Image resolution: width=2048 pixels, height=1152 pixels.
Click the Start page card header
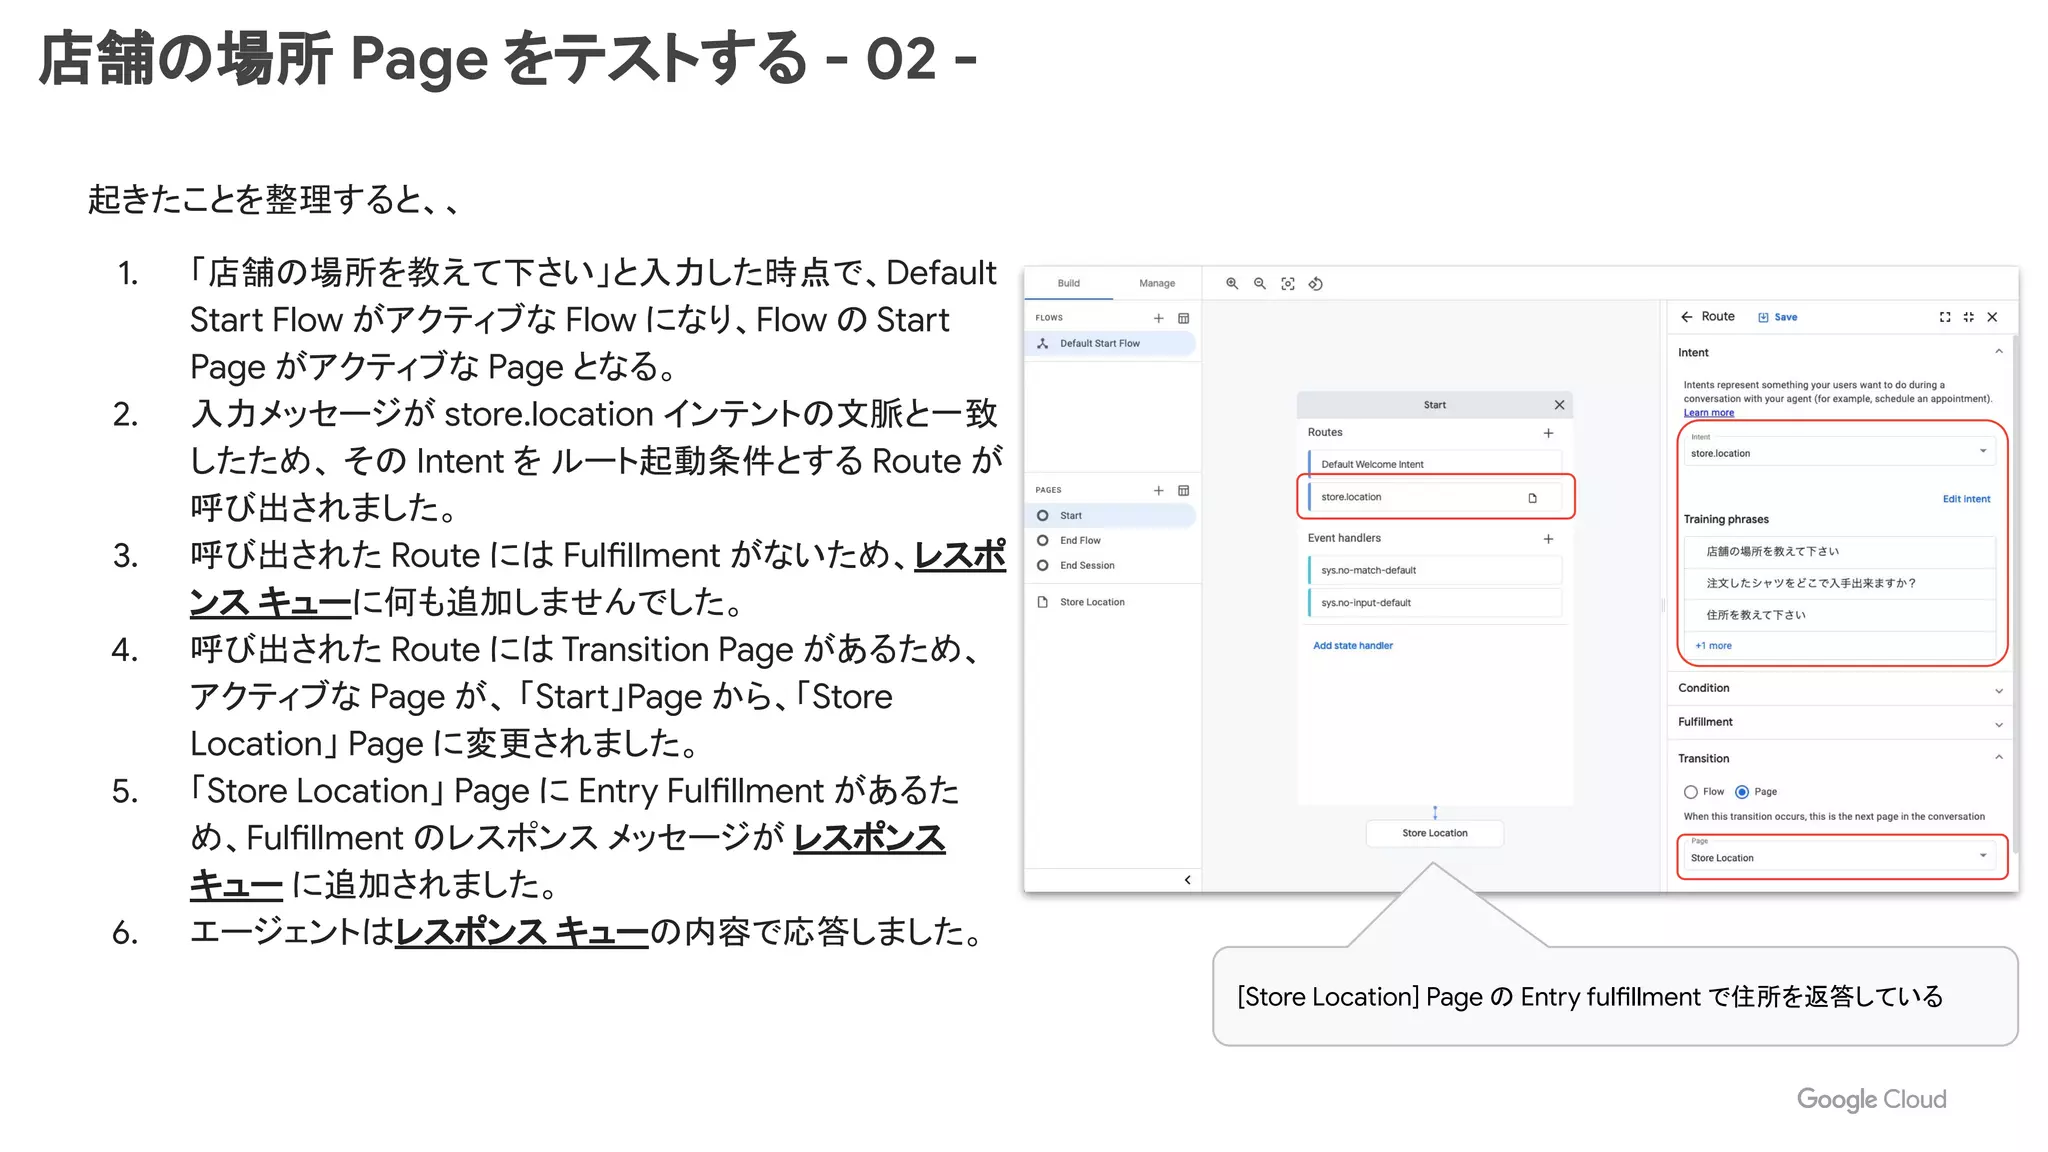1435,405
